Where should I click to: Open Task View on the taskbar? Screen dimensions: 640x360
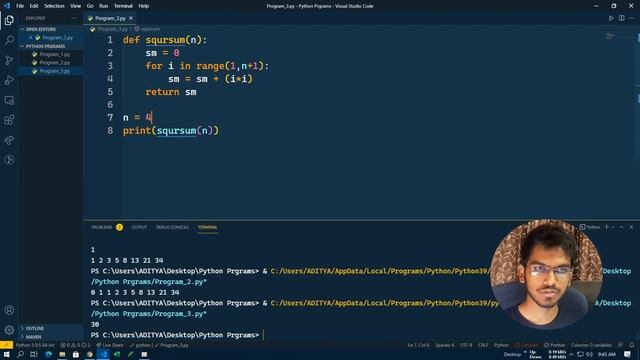[x=34, y=354]
